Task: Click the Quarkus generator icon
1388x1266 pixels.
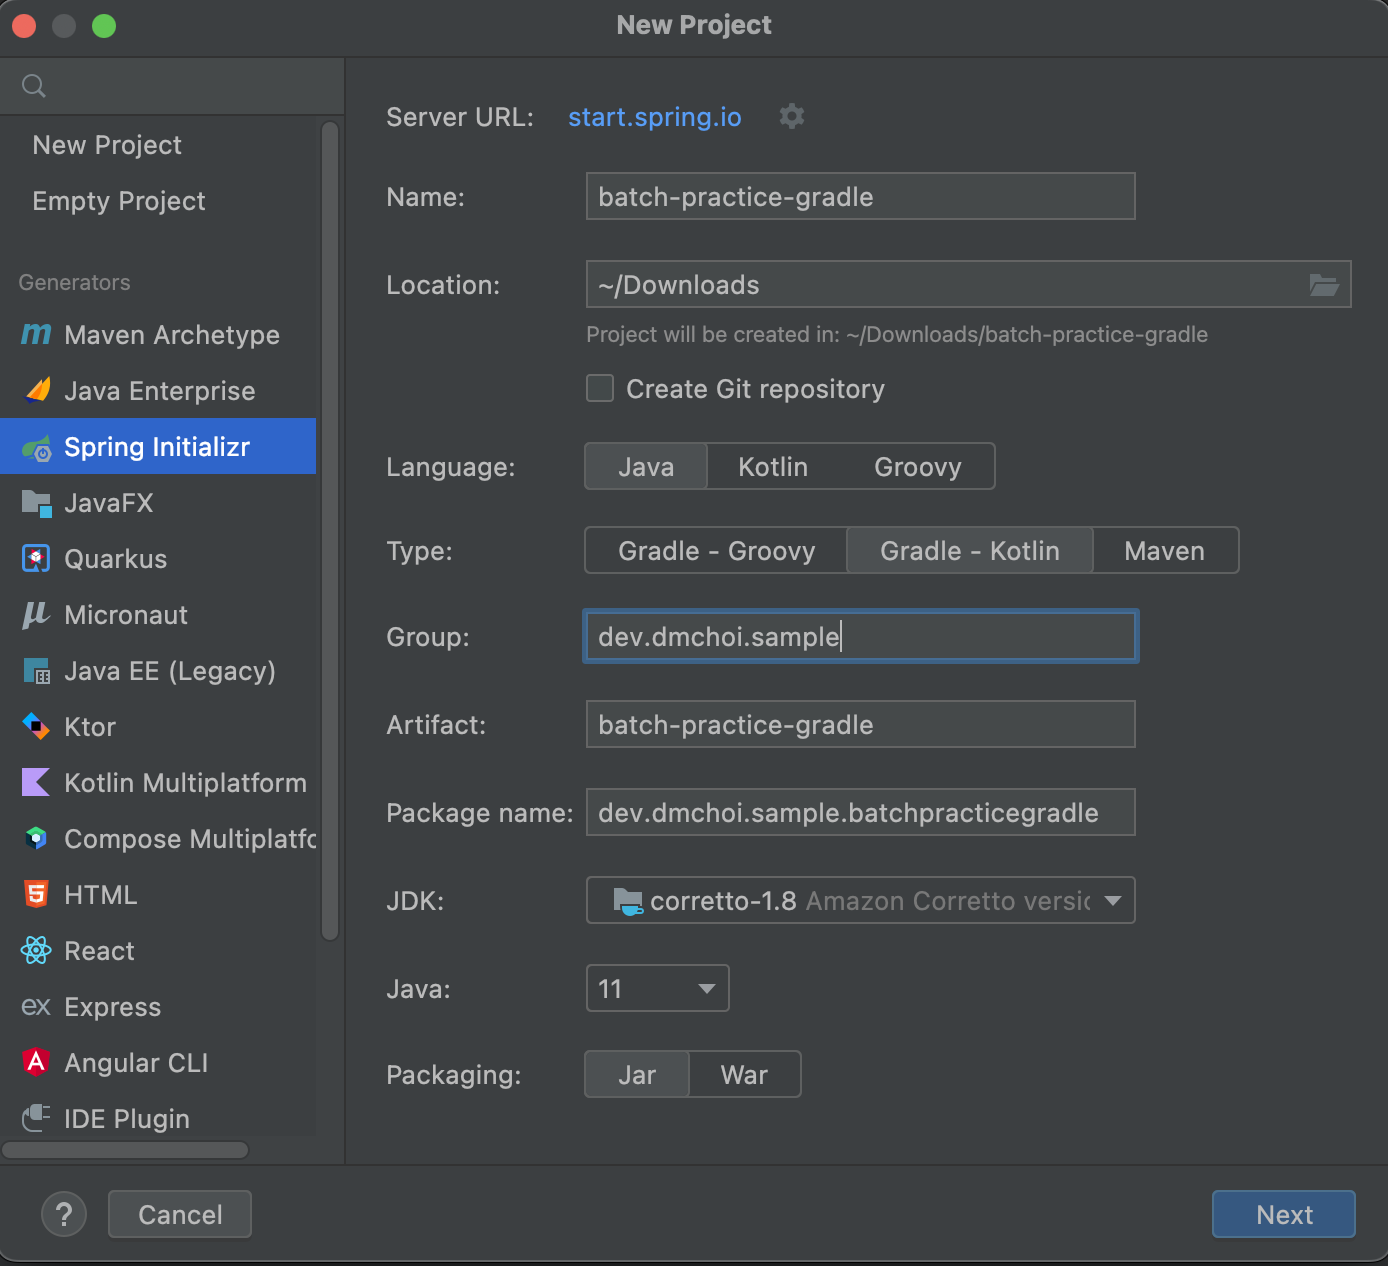Action: click(36, 559)
